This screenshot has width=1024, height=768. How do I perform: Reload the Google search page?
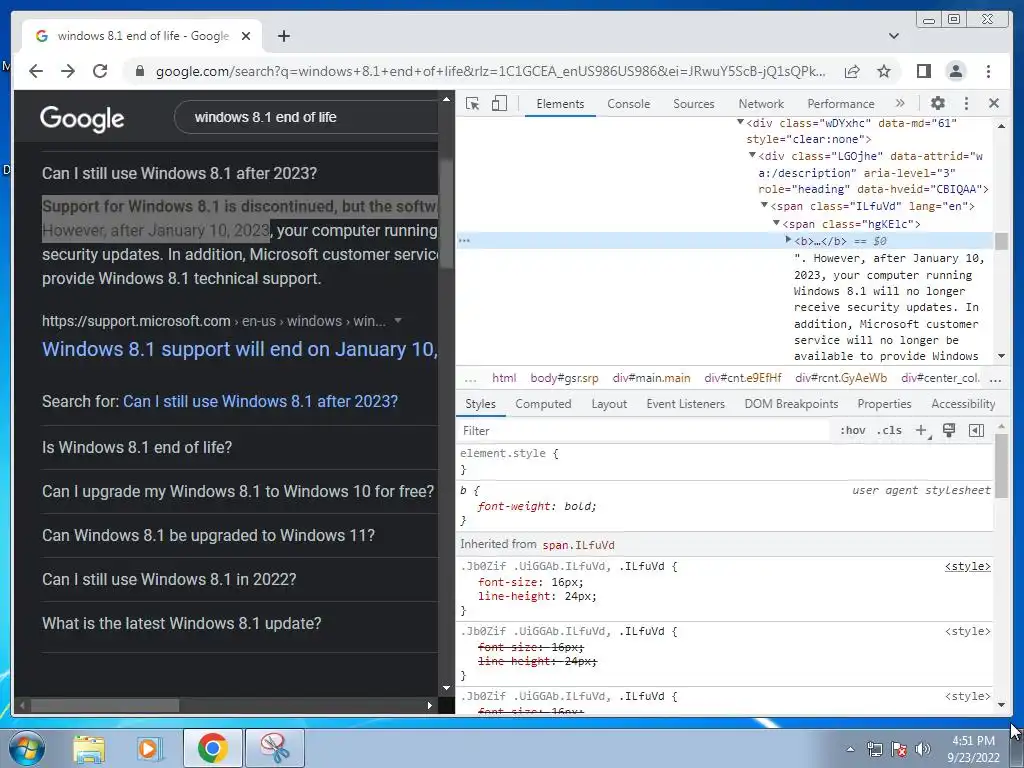tap(100, 71)
